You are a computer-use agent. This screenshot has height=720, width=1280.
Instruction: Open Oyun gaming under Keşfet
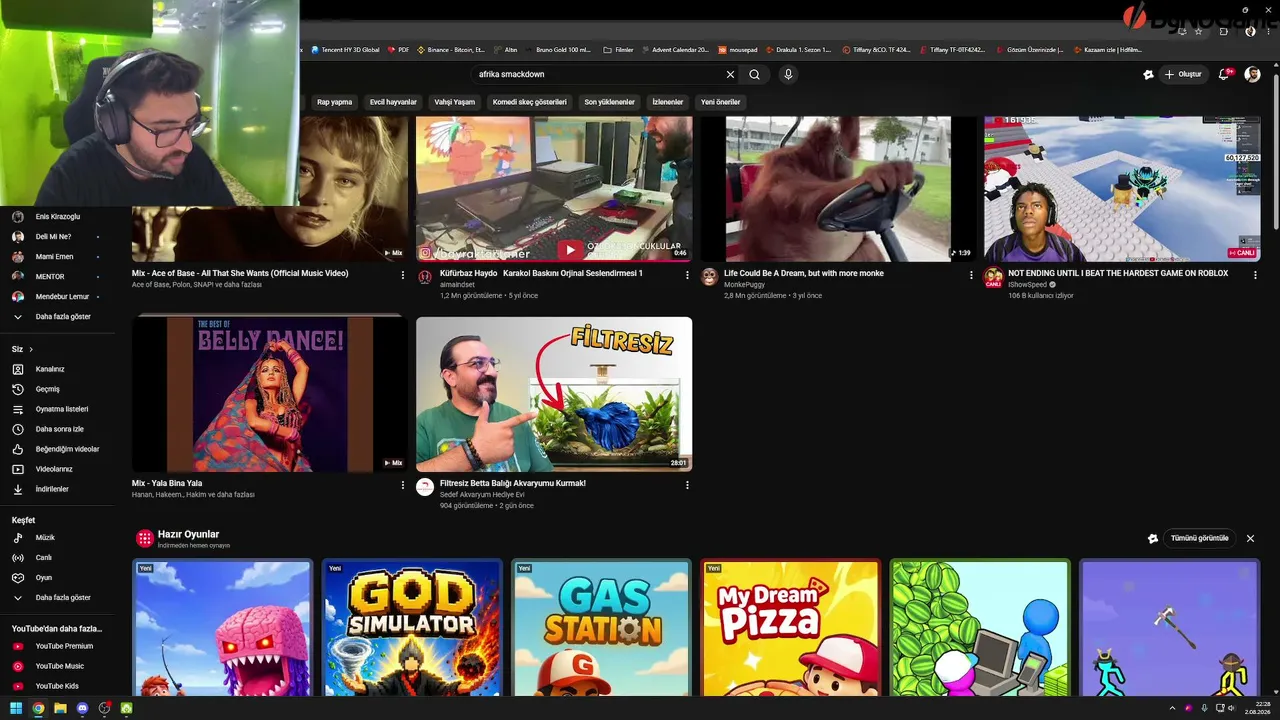coord(56,578)
